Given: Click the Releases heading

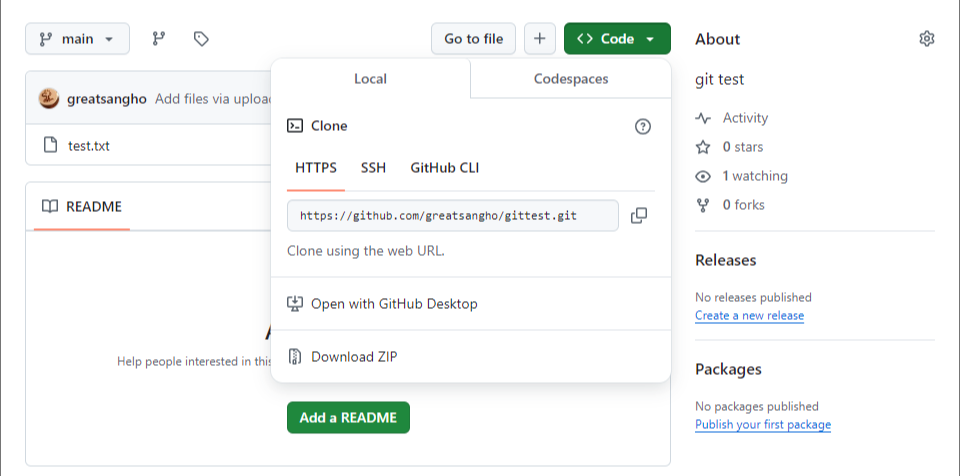Looking at the screenshot, I should point(726,260).
